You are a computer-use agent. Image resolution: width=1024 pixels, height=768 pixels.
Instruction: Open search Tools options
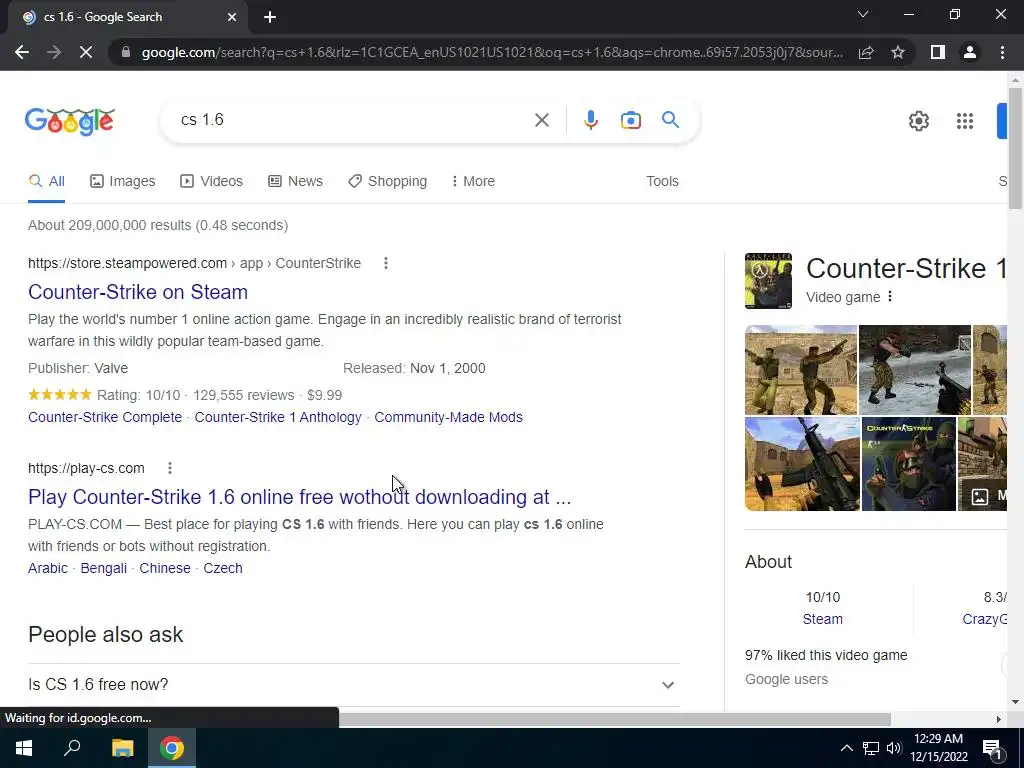662,182
